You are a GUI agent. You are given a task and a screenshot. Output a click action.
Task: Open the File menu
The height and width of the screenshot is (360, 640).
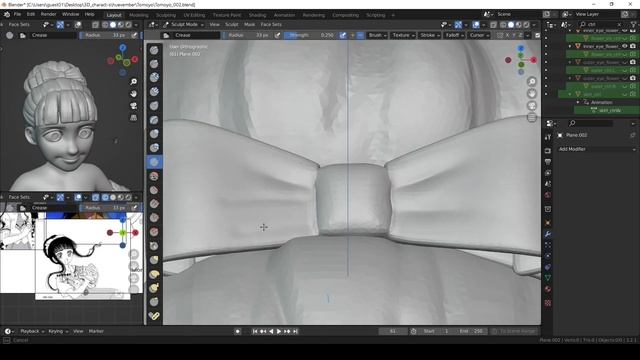[17, 14]
